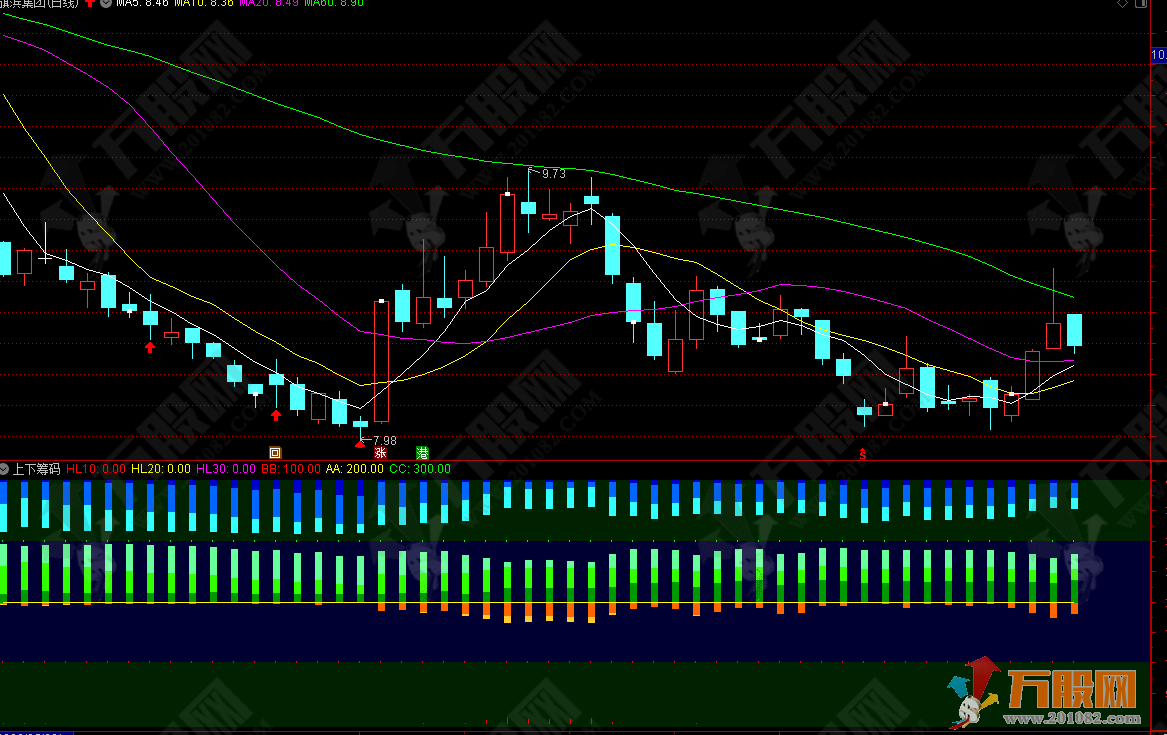Viewport: 1167px width, 735px height.
Task: Click the red triangle marker beside 7.98
Action: click(x=360, y=444)
